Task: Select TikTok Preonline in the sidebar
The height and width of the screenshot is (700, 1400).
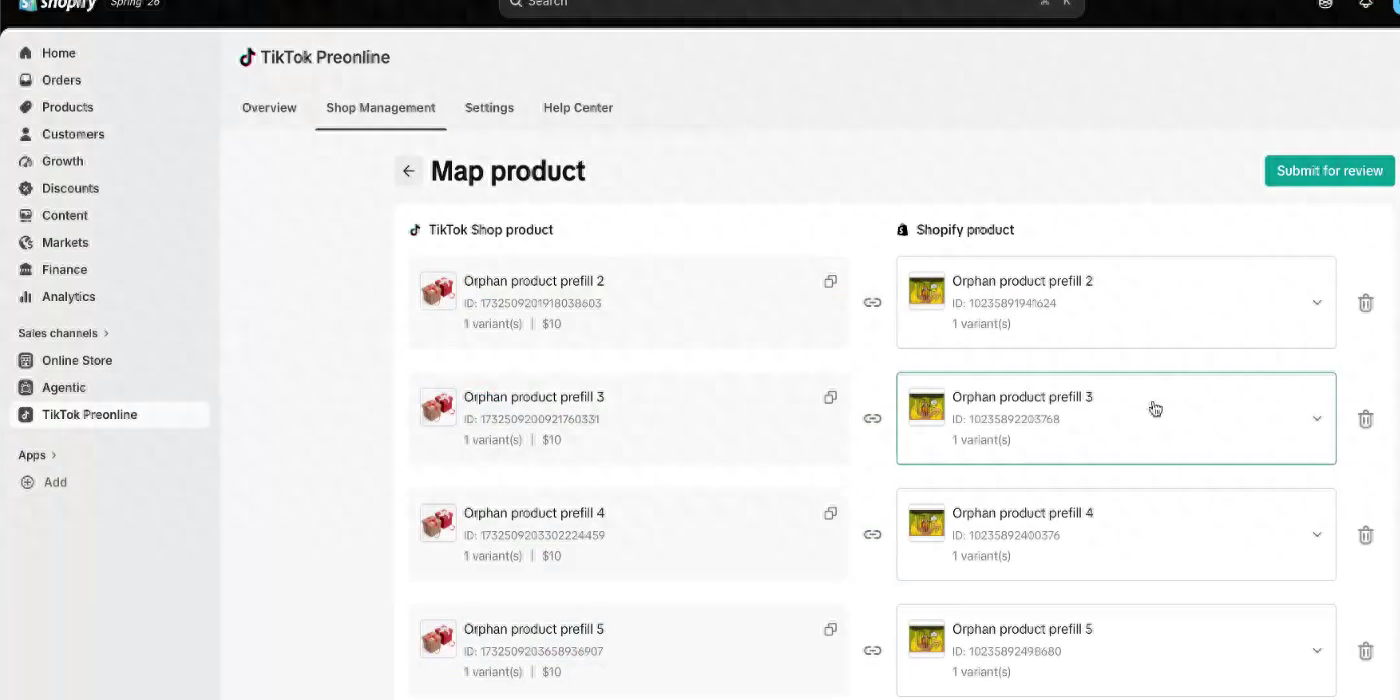Action: (x=110, y=415)
